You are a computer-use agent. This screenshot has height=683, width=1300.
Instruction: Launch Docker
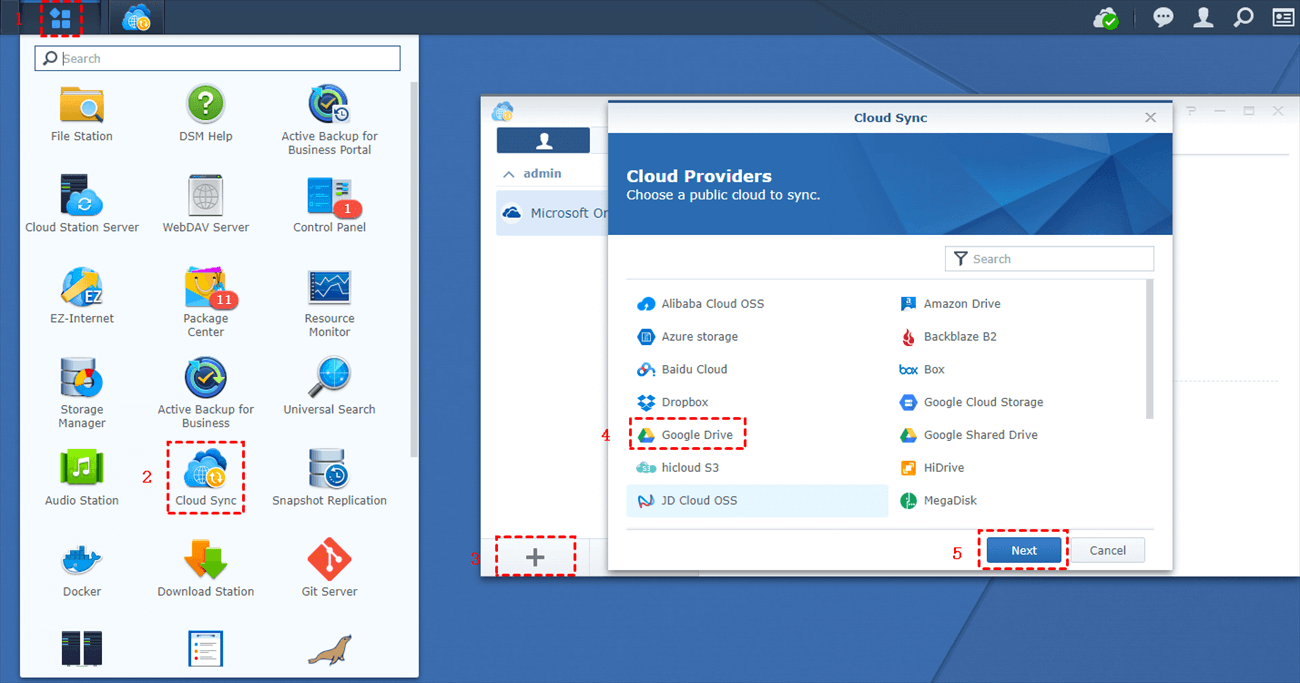pos(82,568)
